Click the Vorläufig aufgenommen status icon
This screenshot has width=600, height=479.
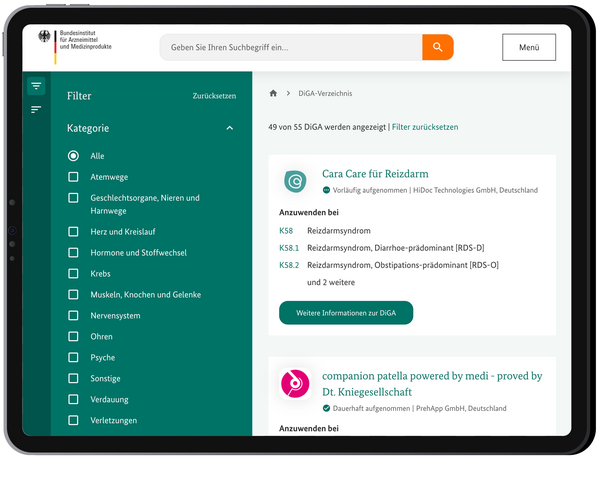[x=326, y=190]
